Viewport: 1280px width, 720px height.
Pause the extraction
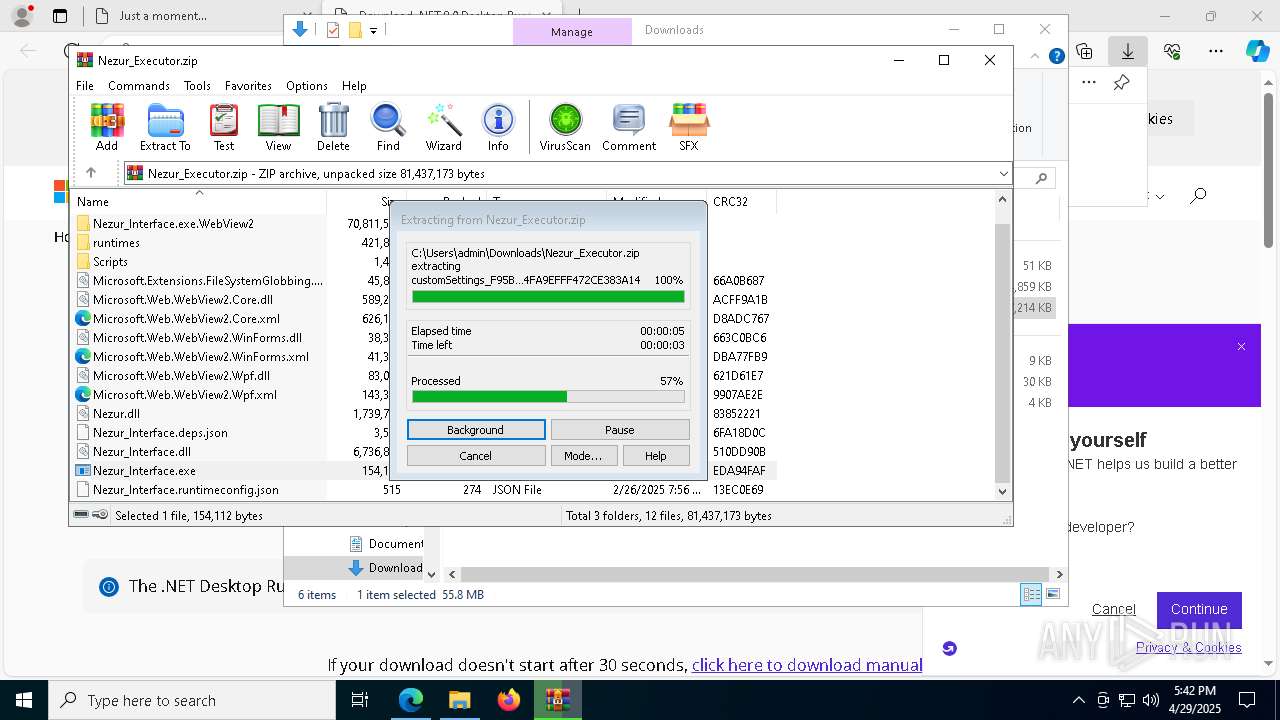click(620, 430)
